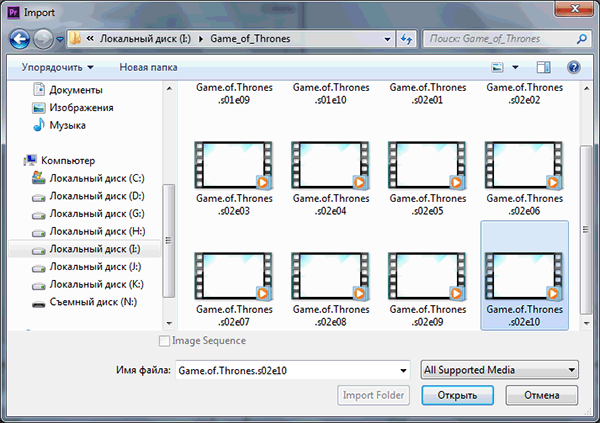Open Локальный диск (H:)

point(88,232)
